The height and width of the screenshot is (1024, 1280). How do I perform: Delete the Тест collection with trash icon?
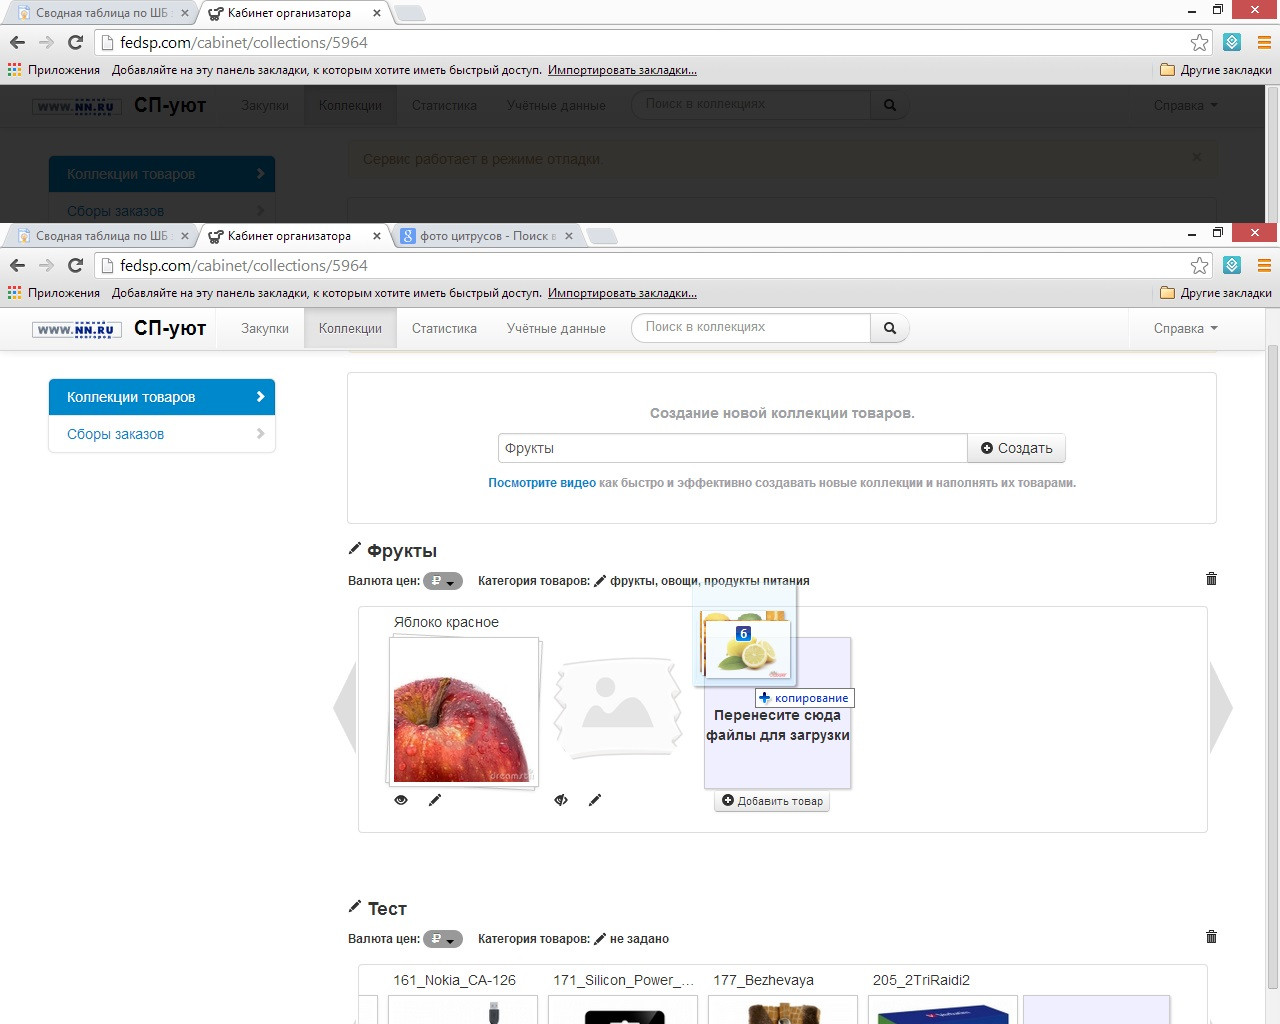pyautogui.click(x=1211, y=937)
